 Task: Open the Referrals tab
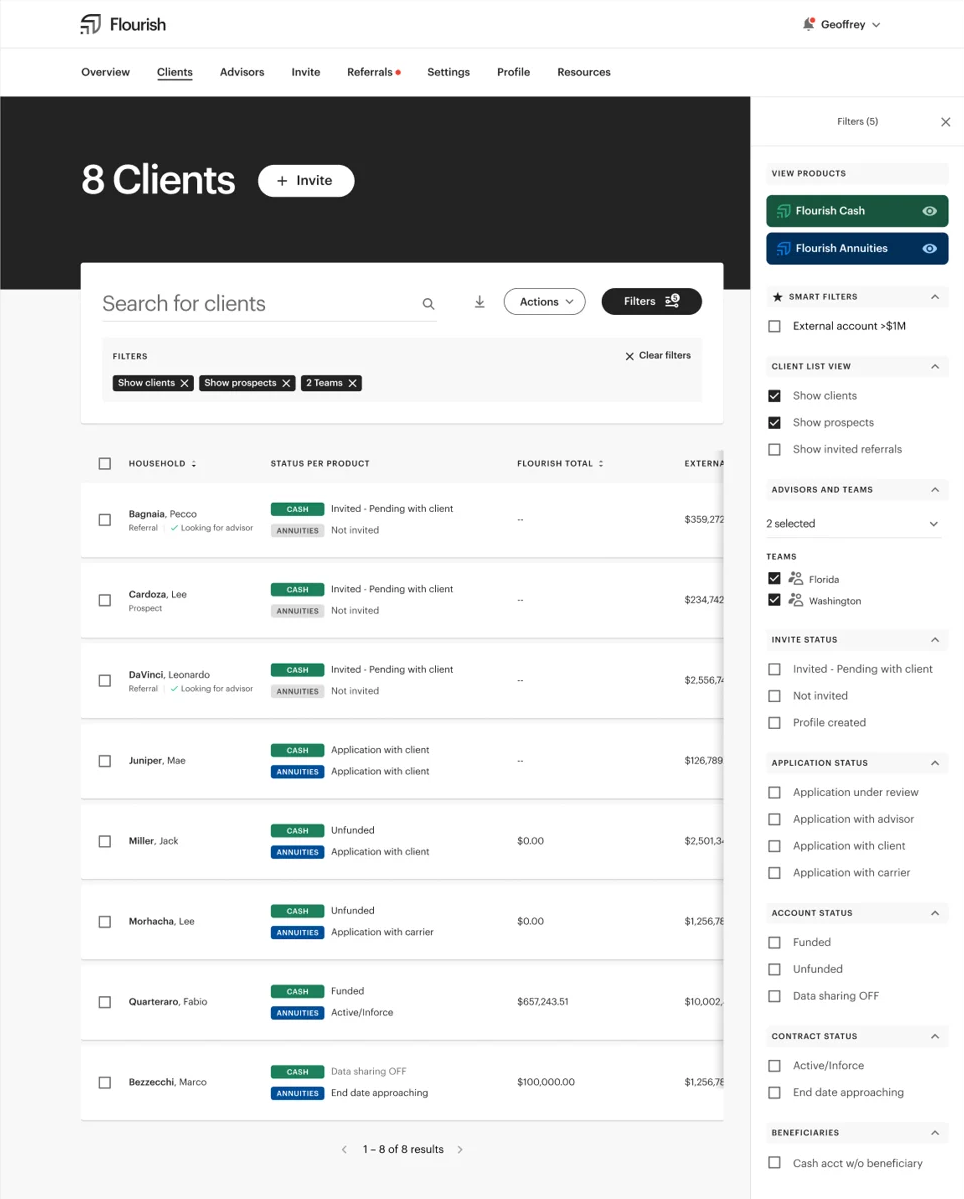click(370, 72)
